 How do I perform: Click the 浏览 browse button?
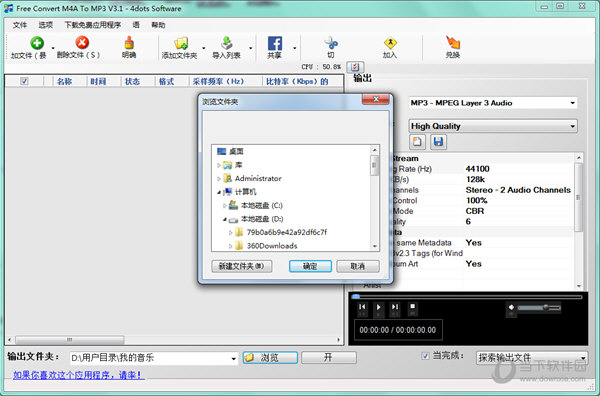[270, 358]
